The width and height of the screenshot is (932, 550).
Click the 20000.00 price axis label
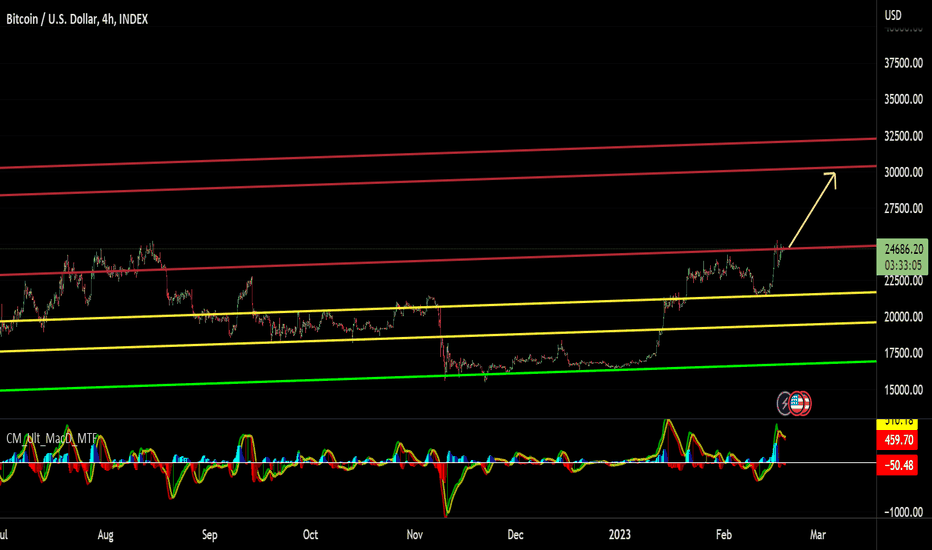click(903, 318)
